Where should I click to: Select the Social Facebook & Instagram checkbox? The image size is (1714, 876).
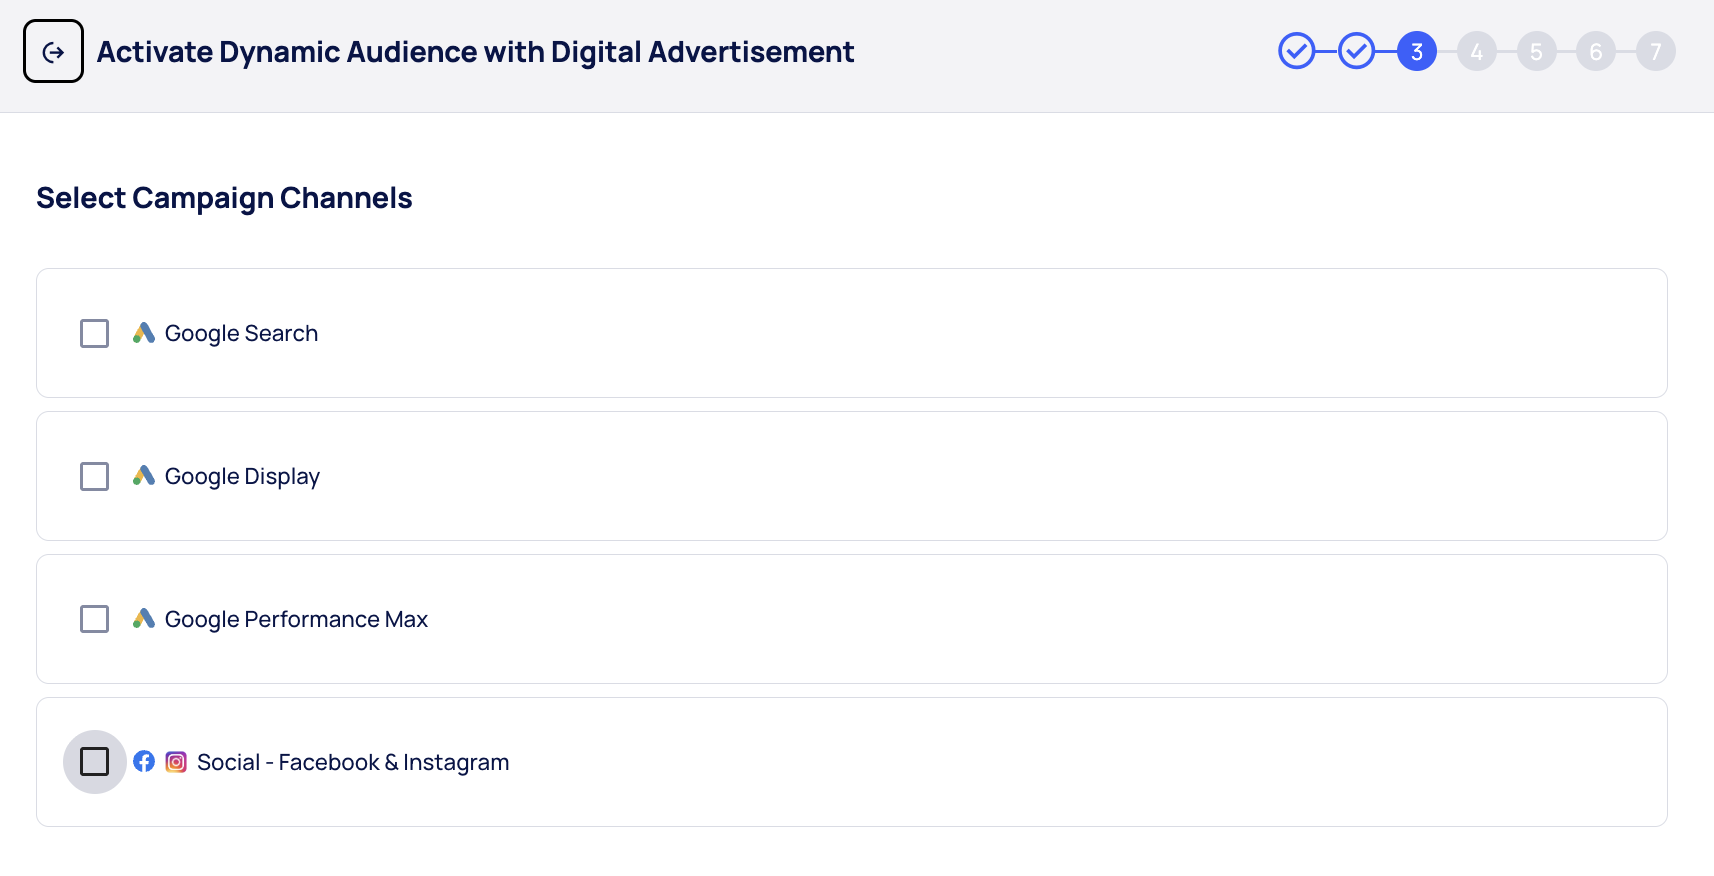pos(95,762)
